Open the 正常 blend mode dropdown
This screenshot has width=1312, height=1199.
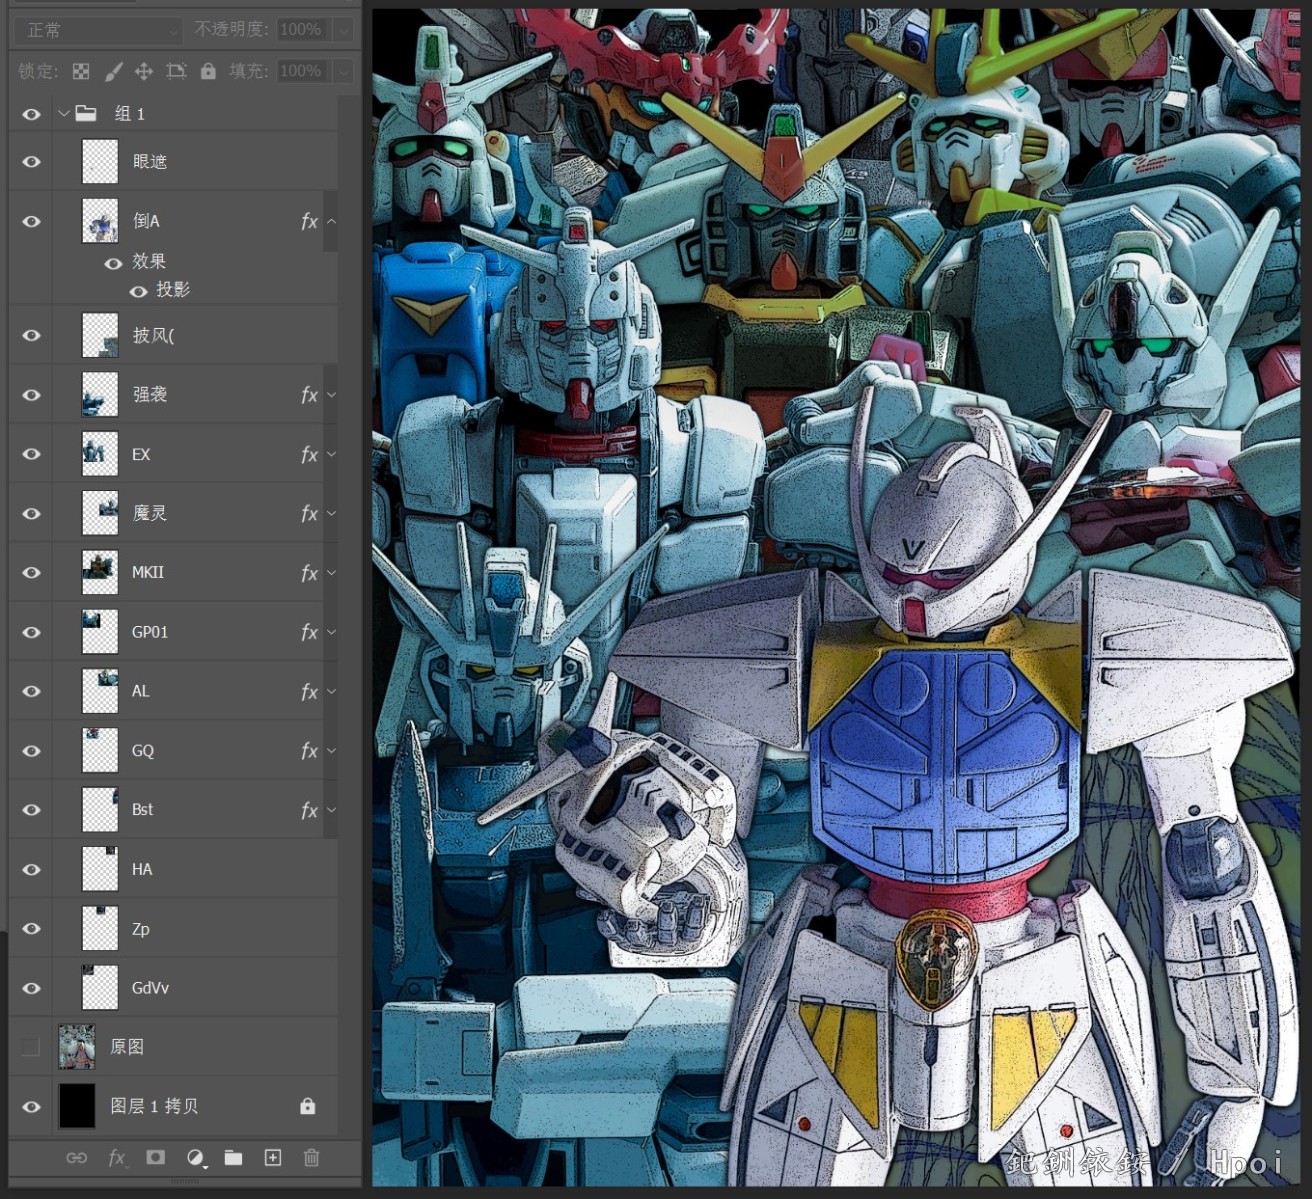pyautogui.click(x=98, y=30)
